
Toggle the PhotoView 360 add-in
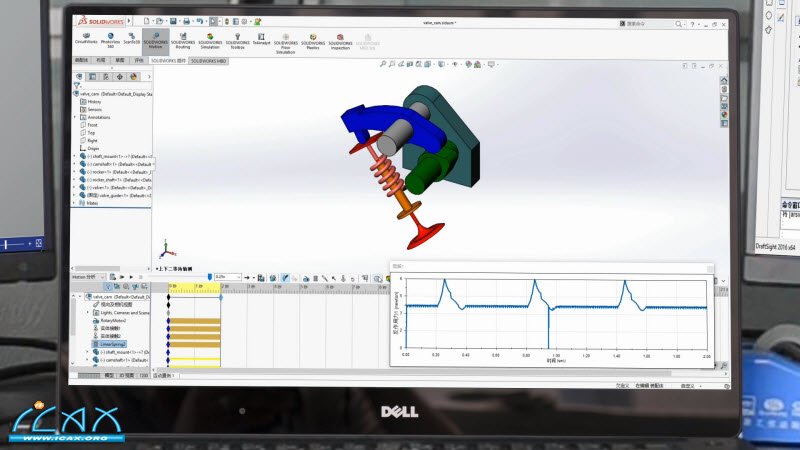(x=110, y=40)
